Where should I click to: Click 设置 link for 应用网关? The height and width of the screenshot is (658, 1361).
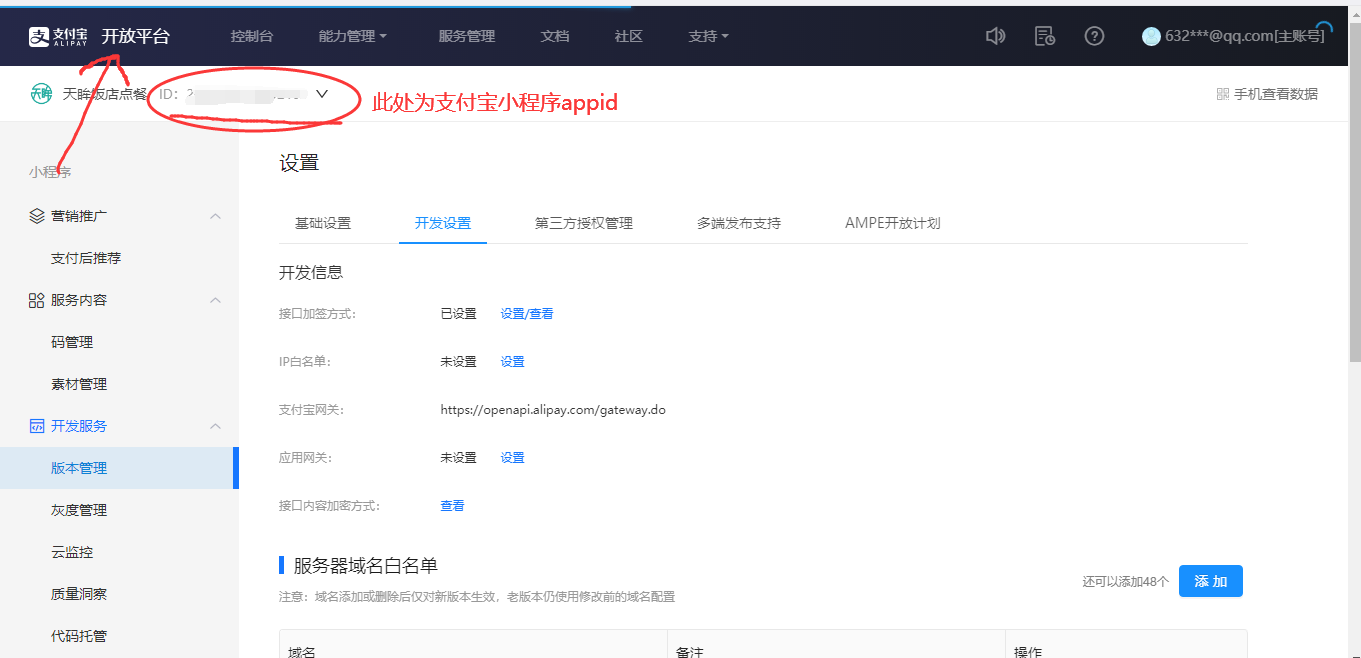pyautogui.click(x=513, y=458)
